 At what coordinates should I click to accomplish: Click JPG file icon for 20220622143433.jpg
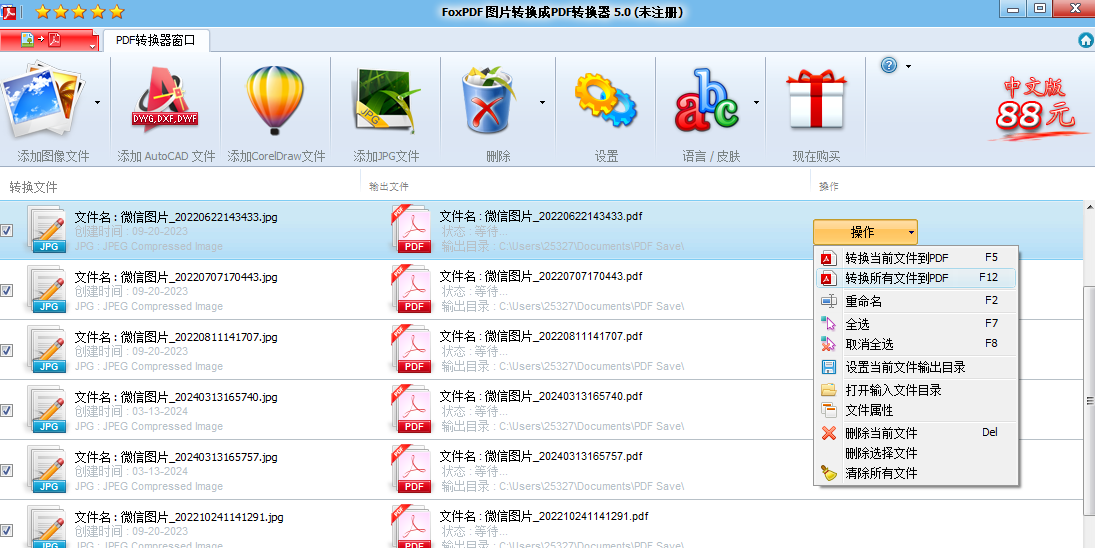click(x=48, y=230)
